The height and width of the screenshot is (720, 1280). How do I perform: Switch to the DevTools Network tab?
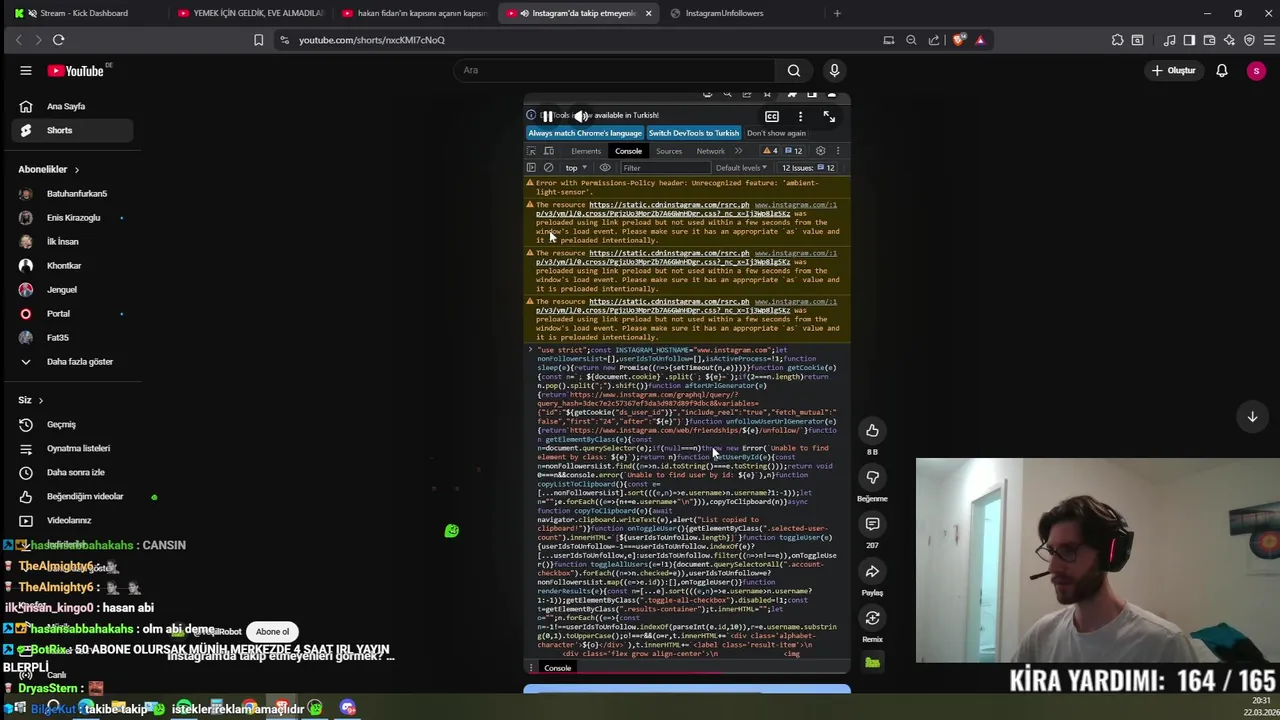(711, 151)
